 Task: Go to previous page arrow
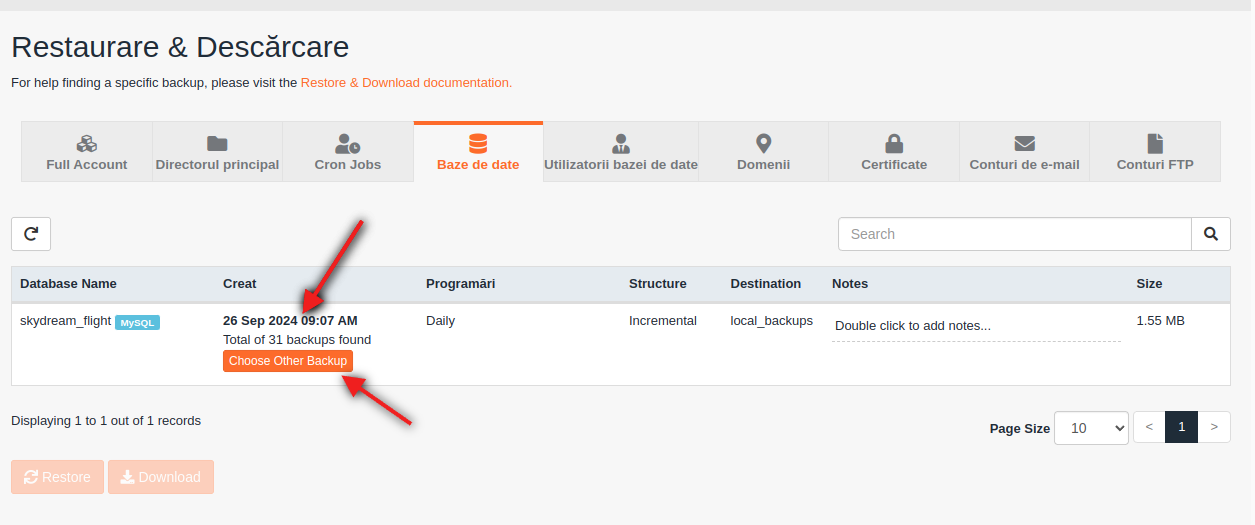click(x=1149, y=427)
